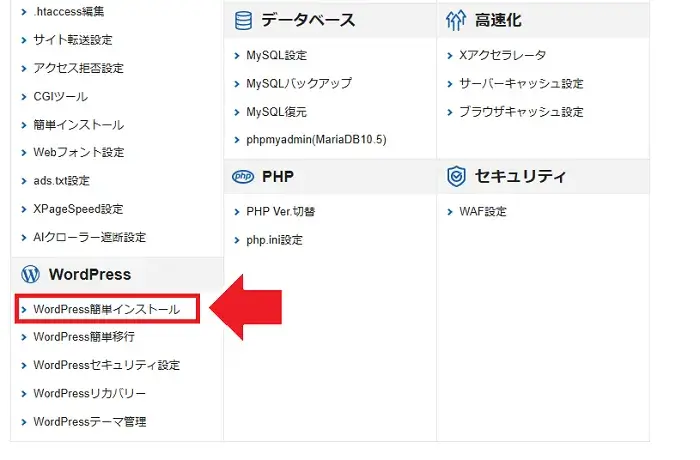Open MySQLバックアップ
This screenshot has width=700, height=460.
point(299,84)
